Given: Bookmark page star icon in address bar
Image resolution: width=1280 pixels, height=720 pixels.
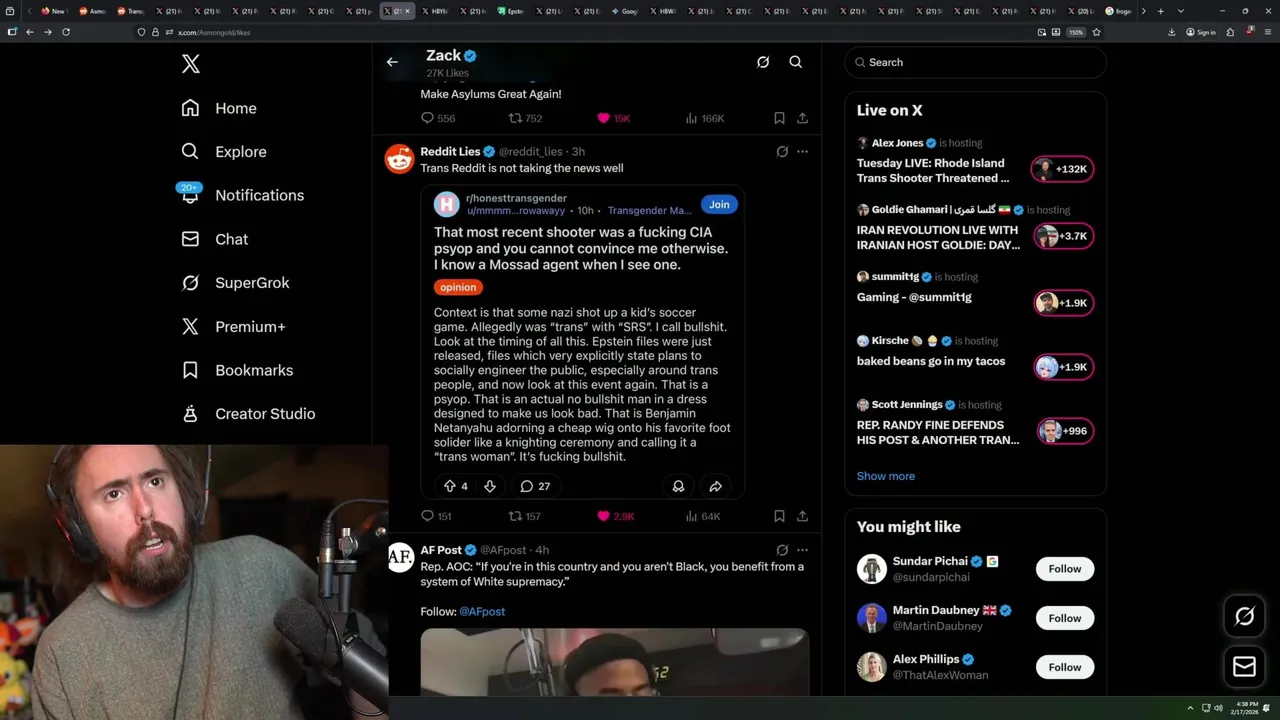Looking at the screenshot, I should (1096, 32).
